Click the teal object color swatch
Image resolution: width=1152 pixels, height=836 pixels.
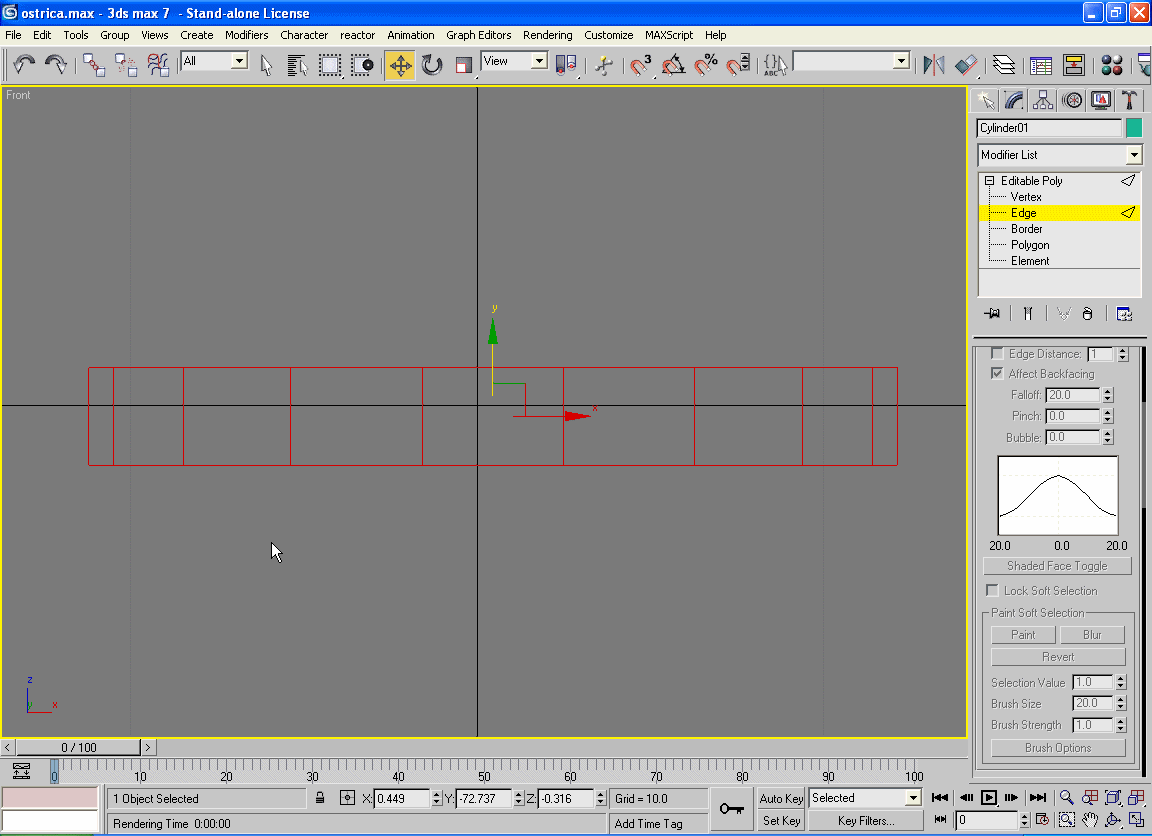click(1134, 128)
